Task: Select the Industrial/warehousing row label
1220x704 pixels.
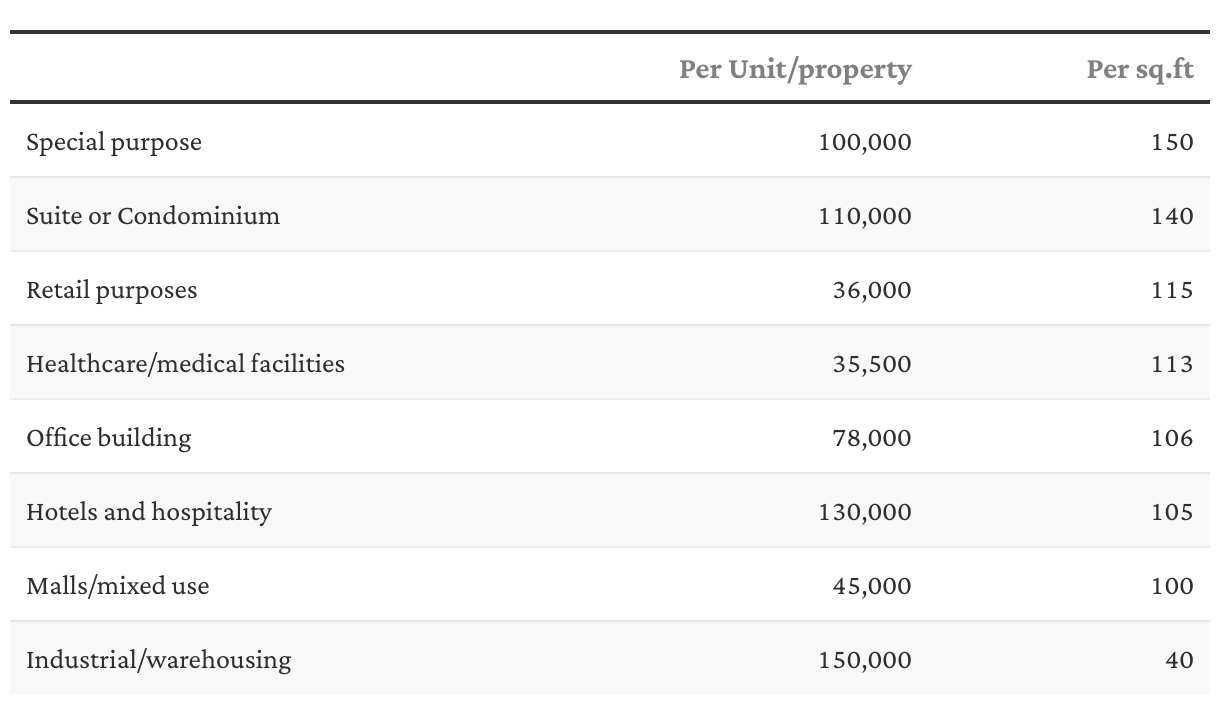Action: coord(159,660)
